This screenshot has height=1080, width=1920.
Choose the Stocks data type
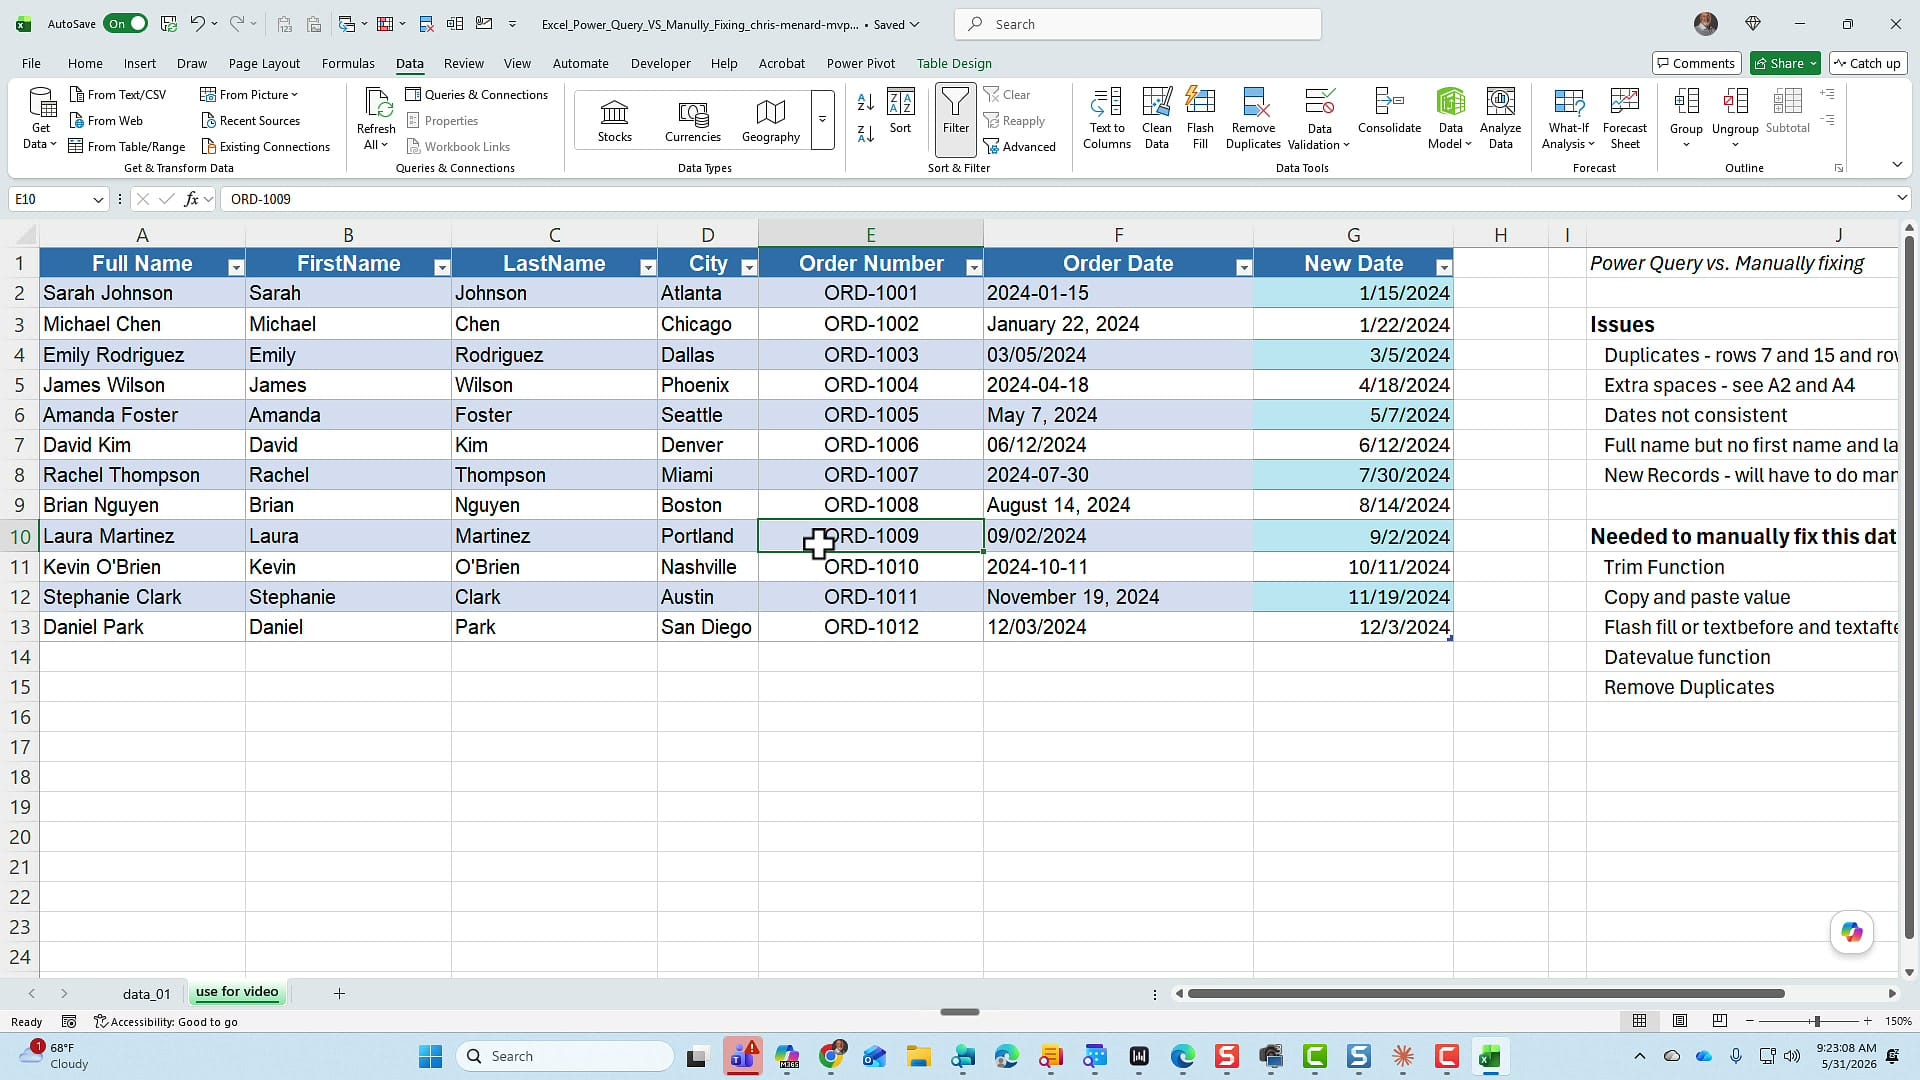(x=615, y=120)
